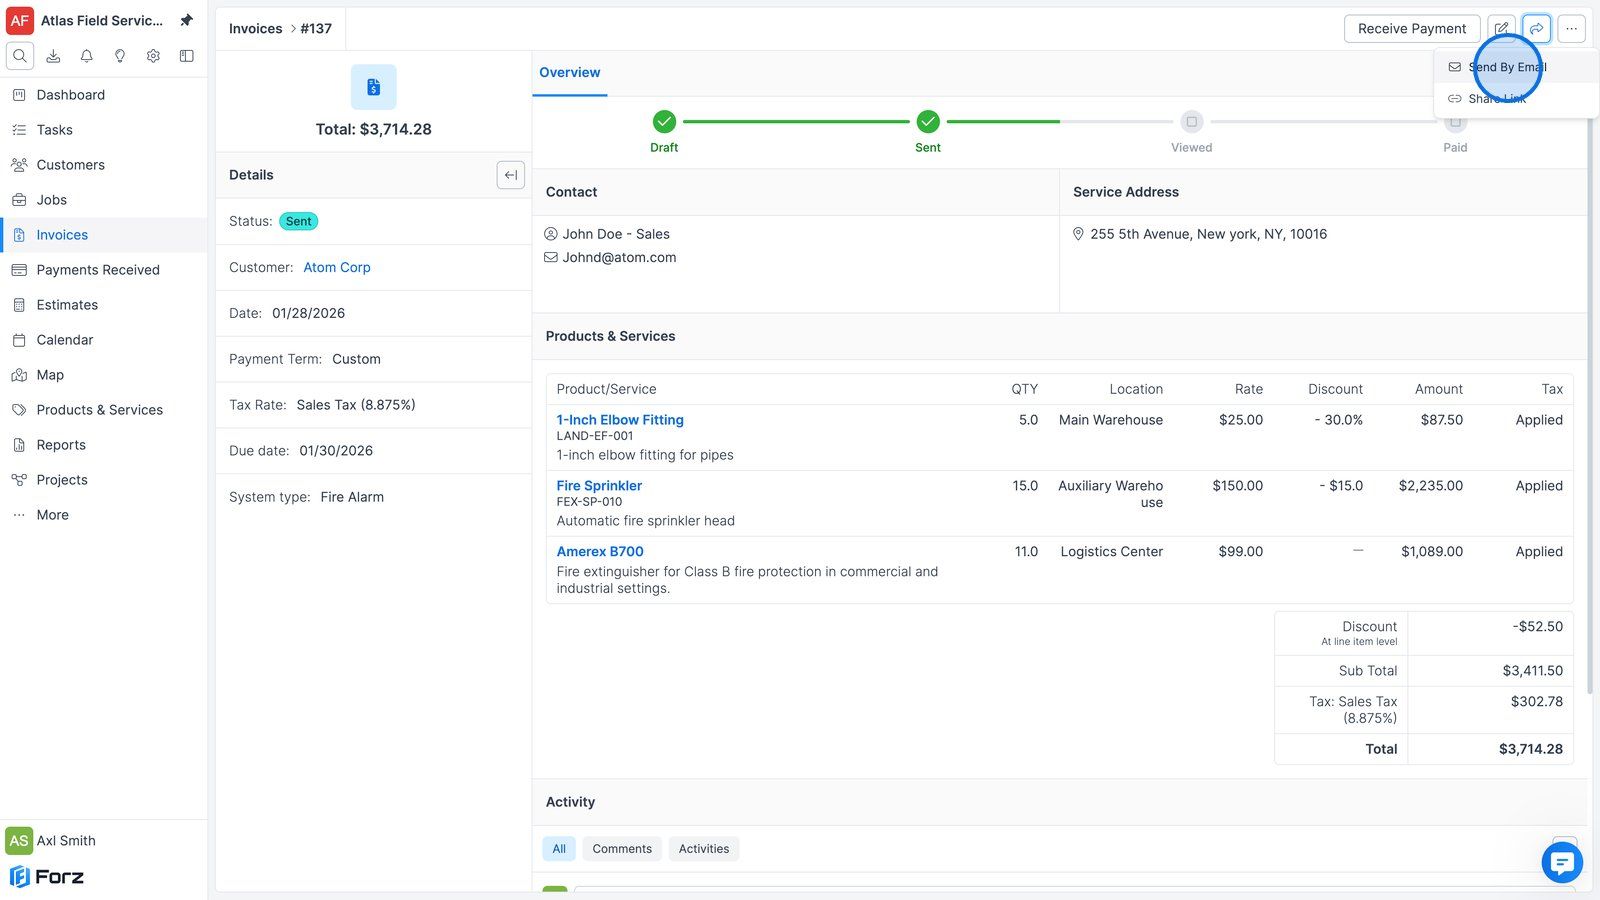This screenshot has height=900, width=1600.
Task: Open Axl Smith user profile
Action: click(x=52, y=841)
